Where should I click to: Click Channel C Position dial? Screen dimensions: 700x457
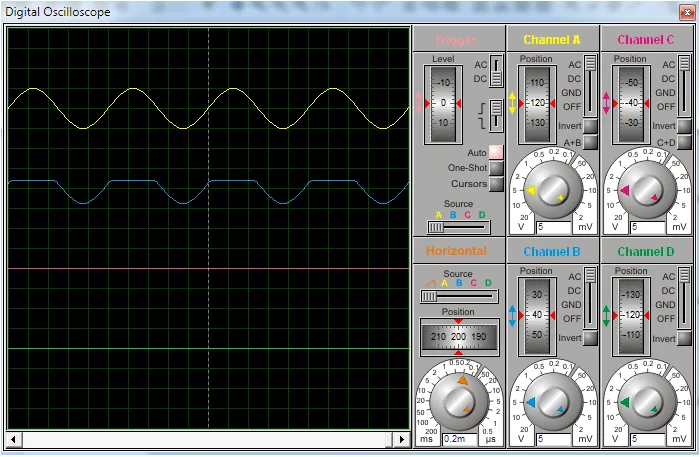click(x=631, y=104)
